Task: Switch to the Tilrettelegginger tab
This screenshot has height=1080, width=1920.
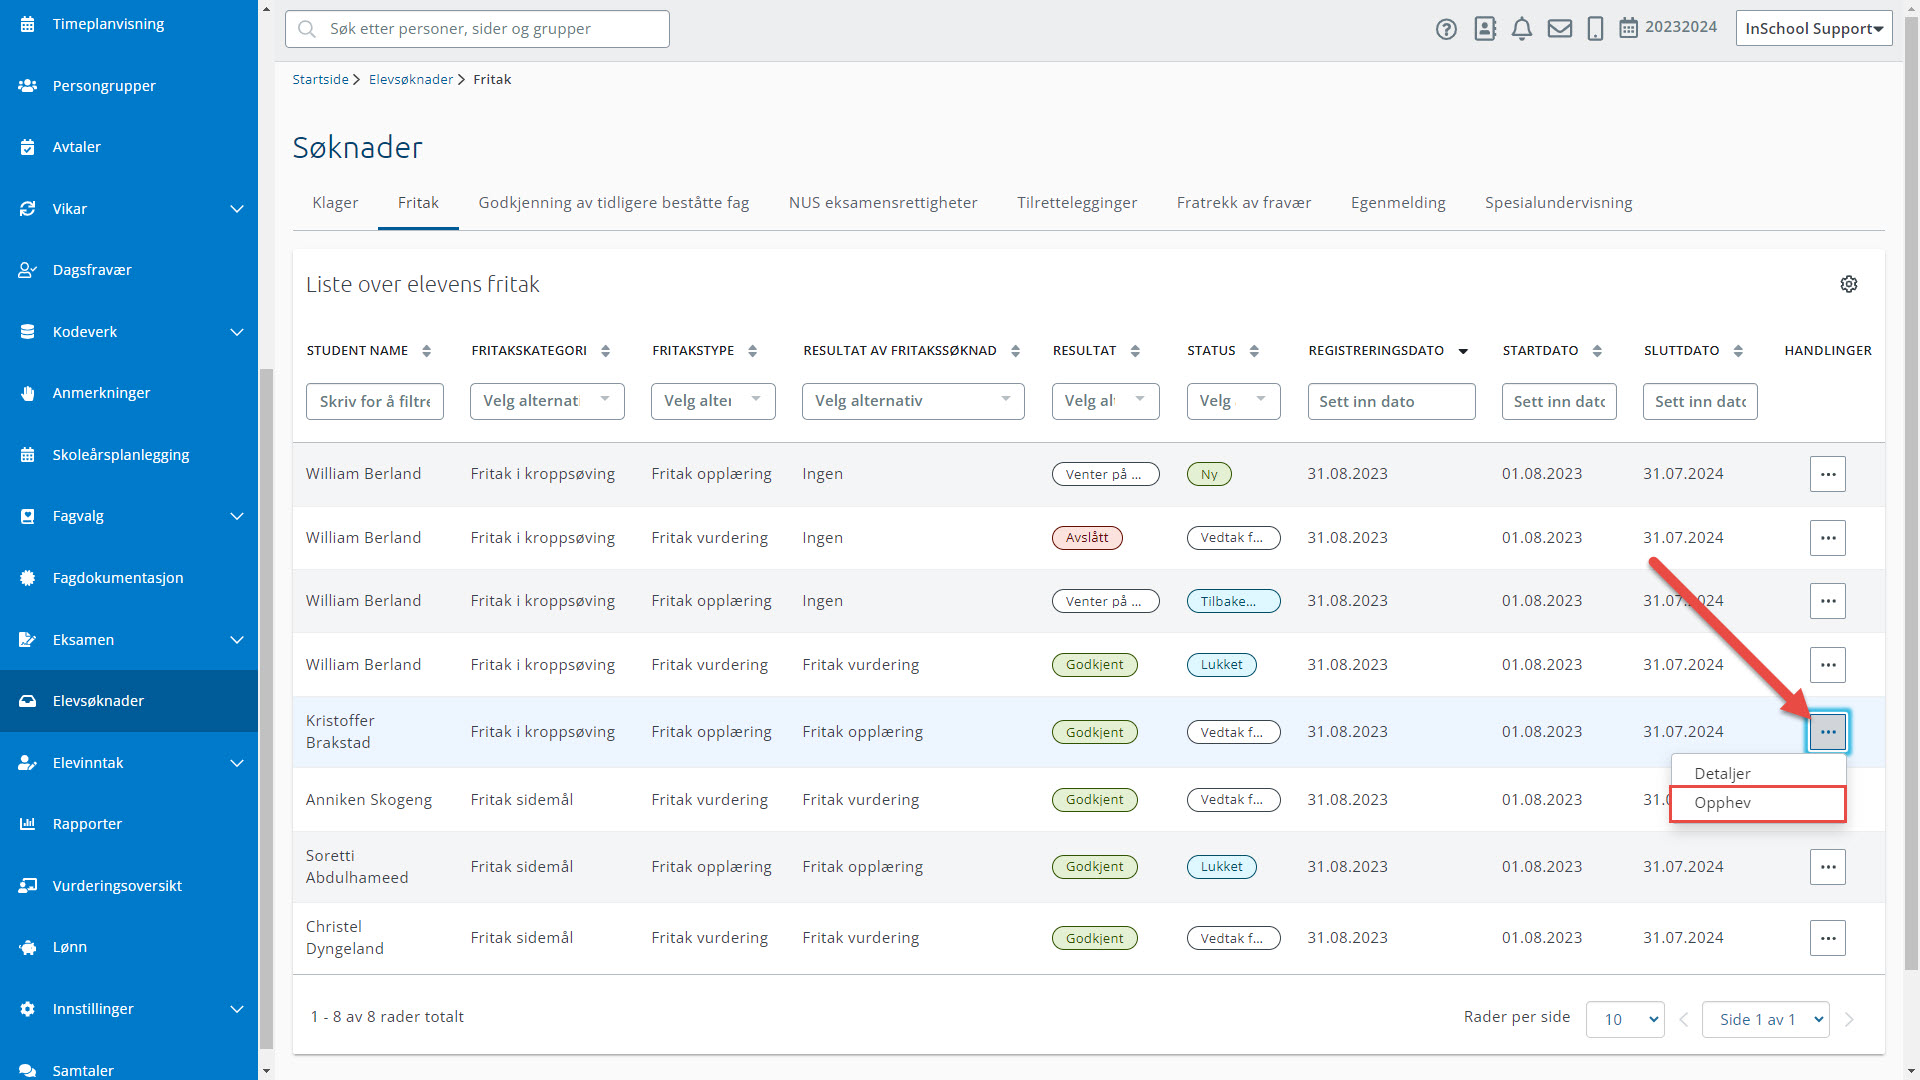Action: pyautogui.click(x=1077, y=203)
